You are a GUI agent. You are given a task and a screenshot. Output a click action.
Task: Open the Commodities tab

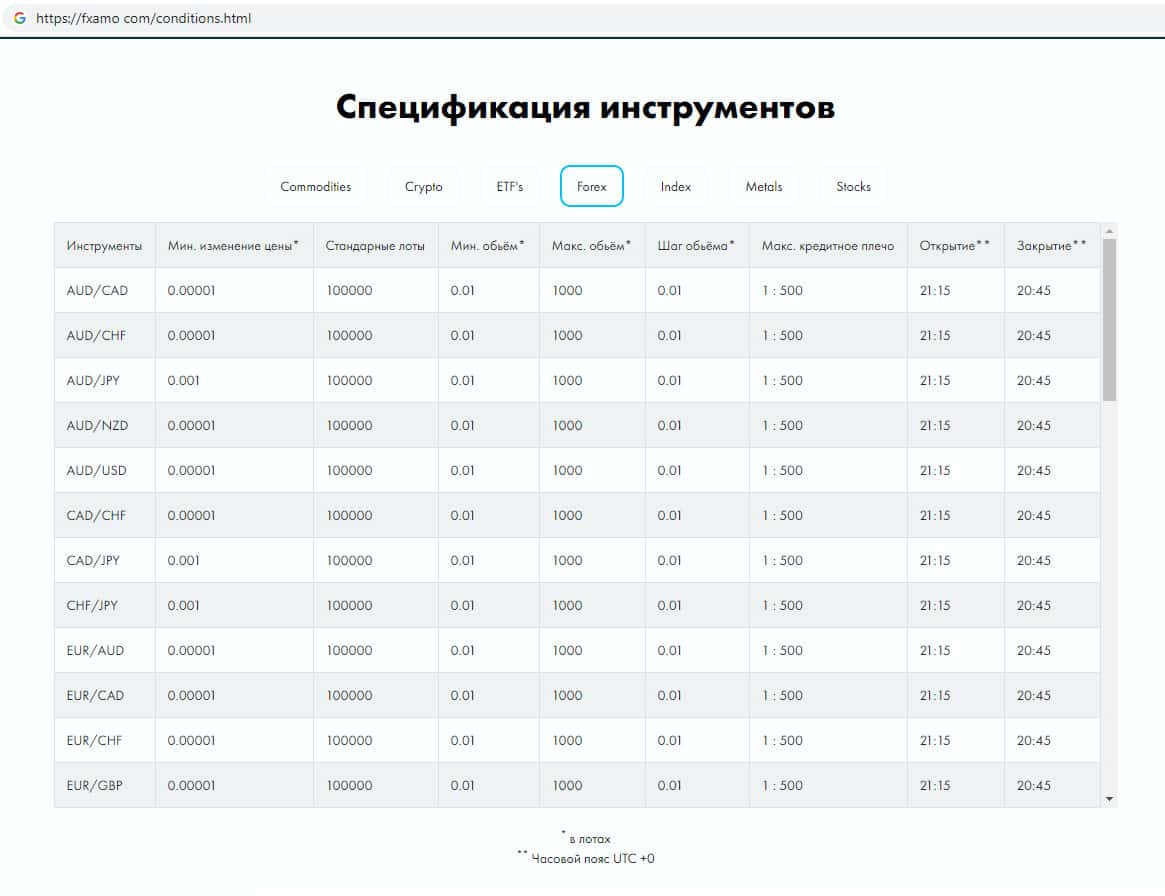pos(316,186)
